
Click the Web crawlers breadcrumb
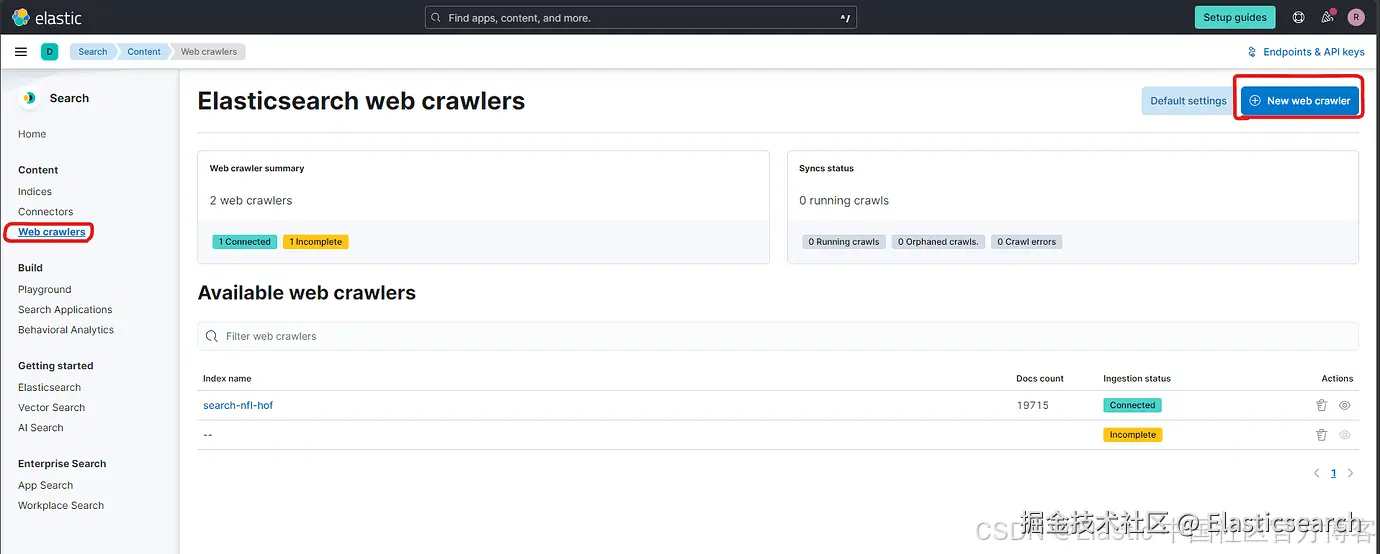(x=208, y=52)
